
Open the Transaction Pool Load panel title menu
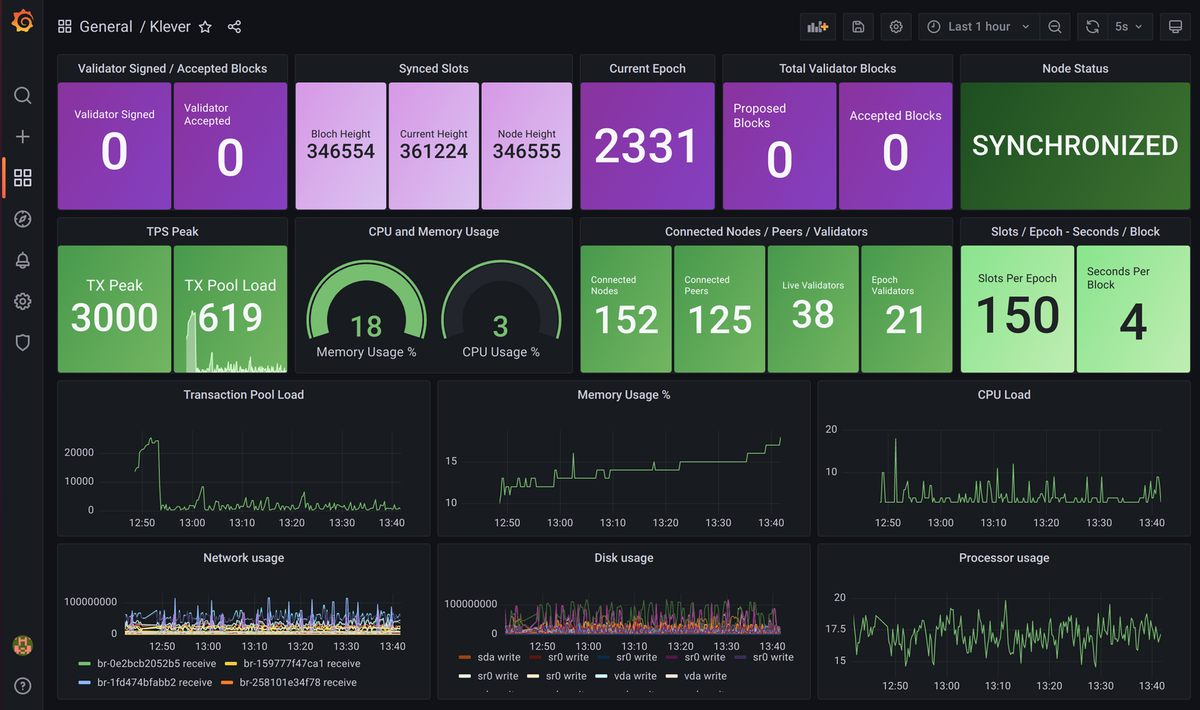(x=244, y=395)
